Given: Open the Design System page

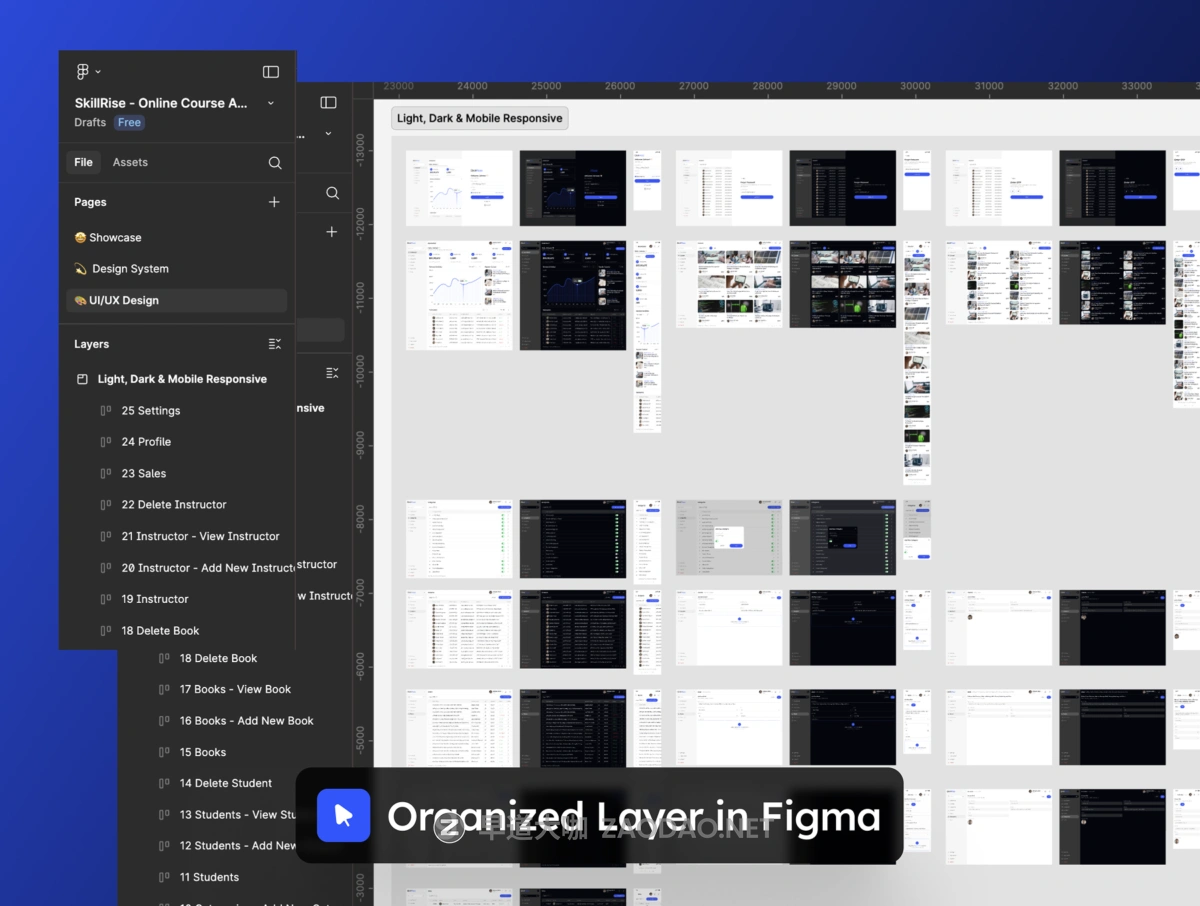Looking at the screenshot, I should (x=129, y=269).
